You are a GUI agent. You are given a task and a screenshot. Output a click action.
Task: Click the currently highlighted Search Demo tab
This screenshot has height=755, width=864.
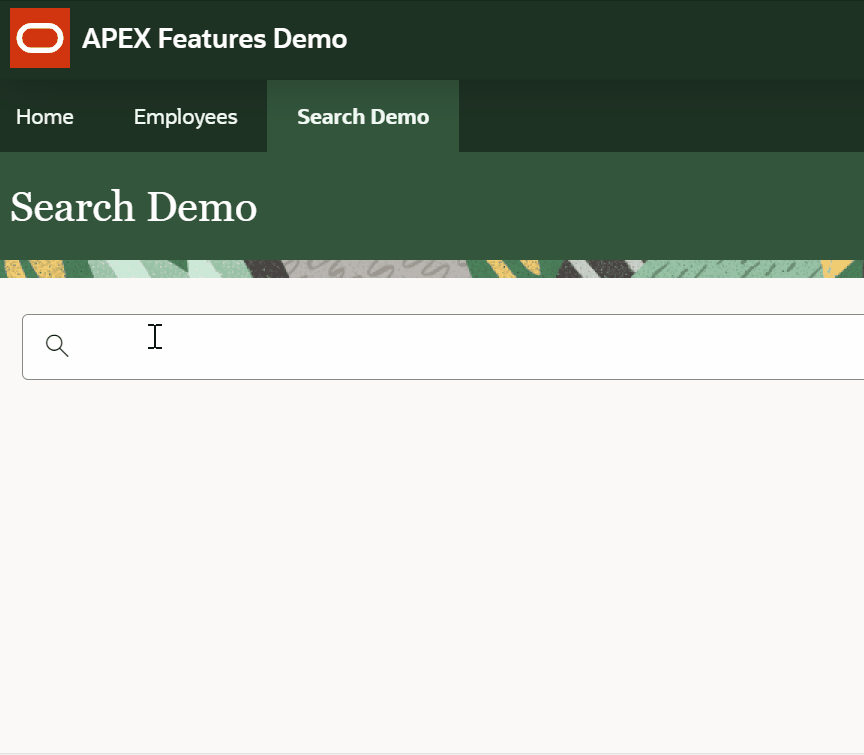[362, 116]
